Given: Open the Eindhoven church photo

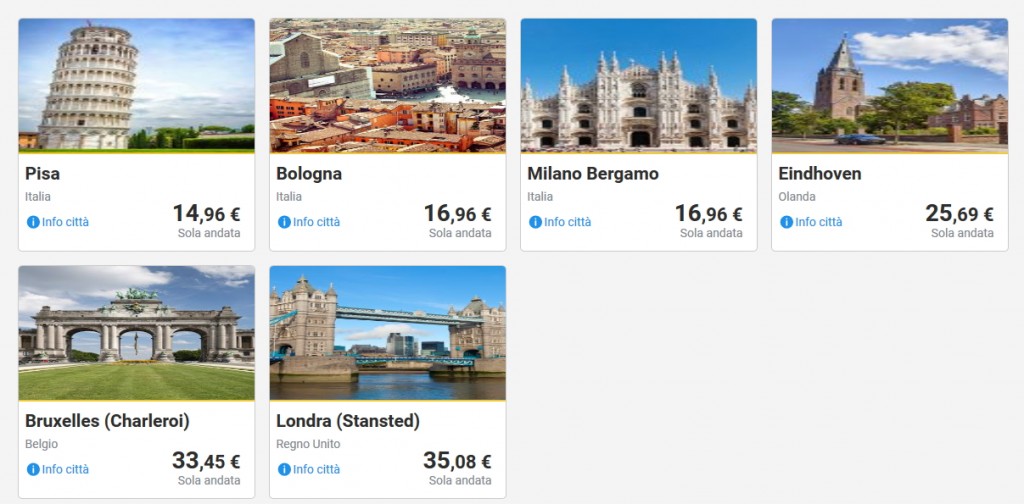Looking at the screenshot, I should [889, 85].
